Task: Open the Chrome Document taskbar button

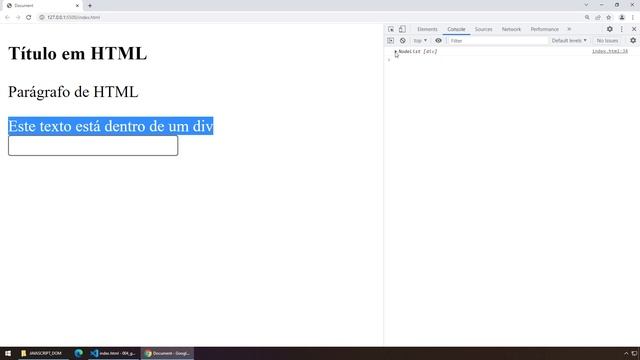Action: pos(167,353)
